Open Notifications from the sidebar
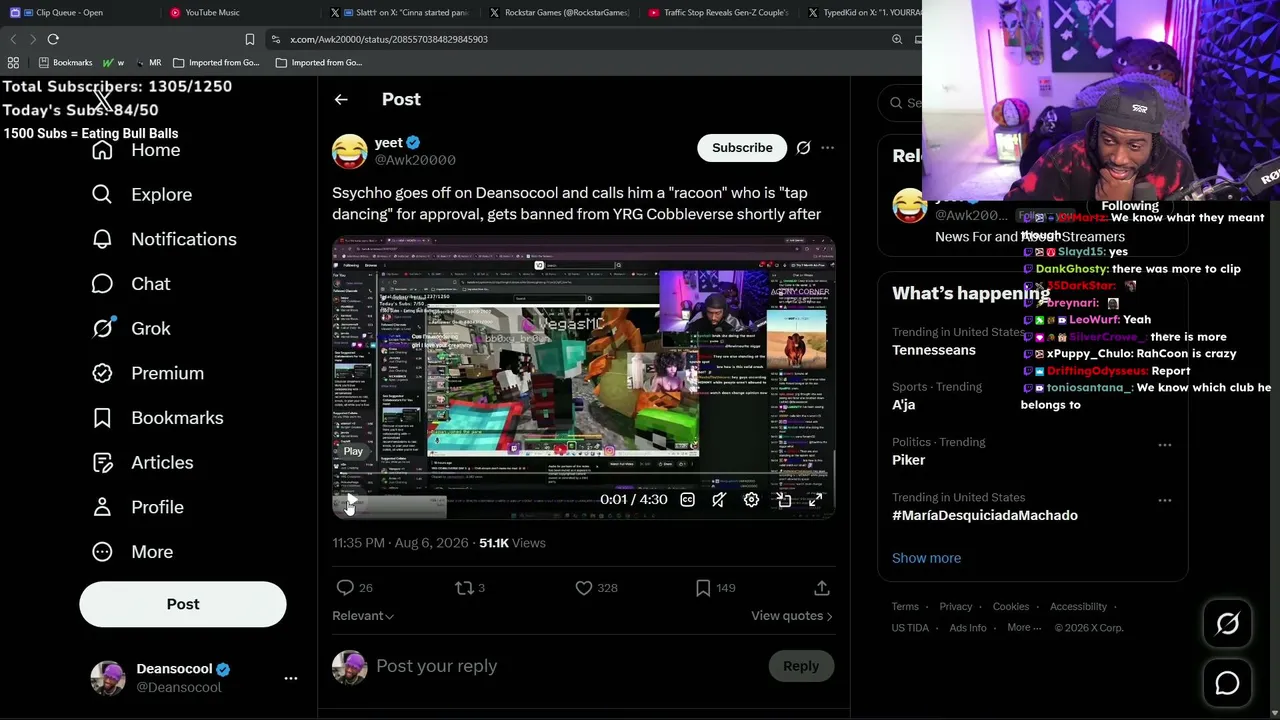 [164, 239]
